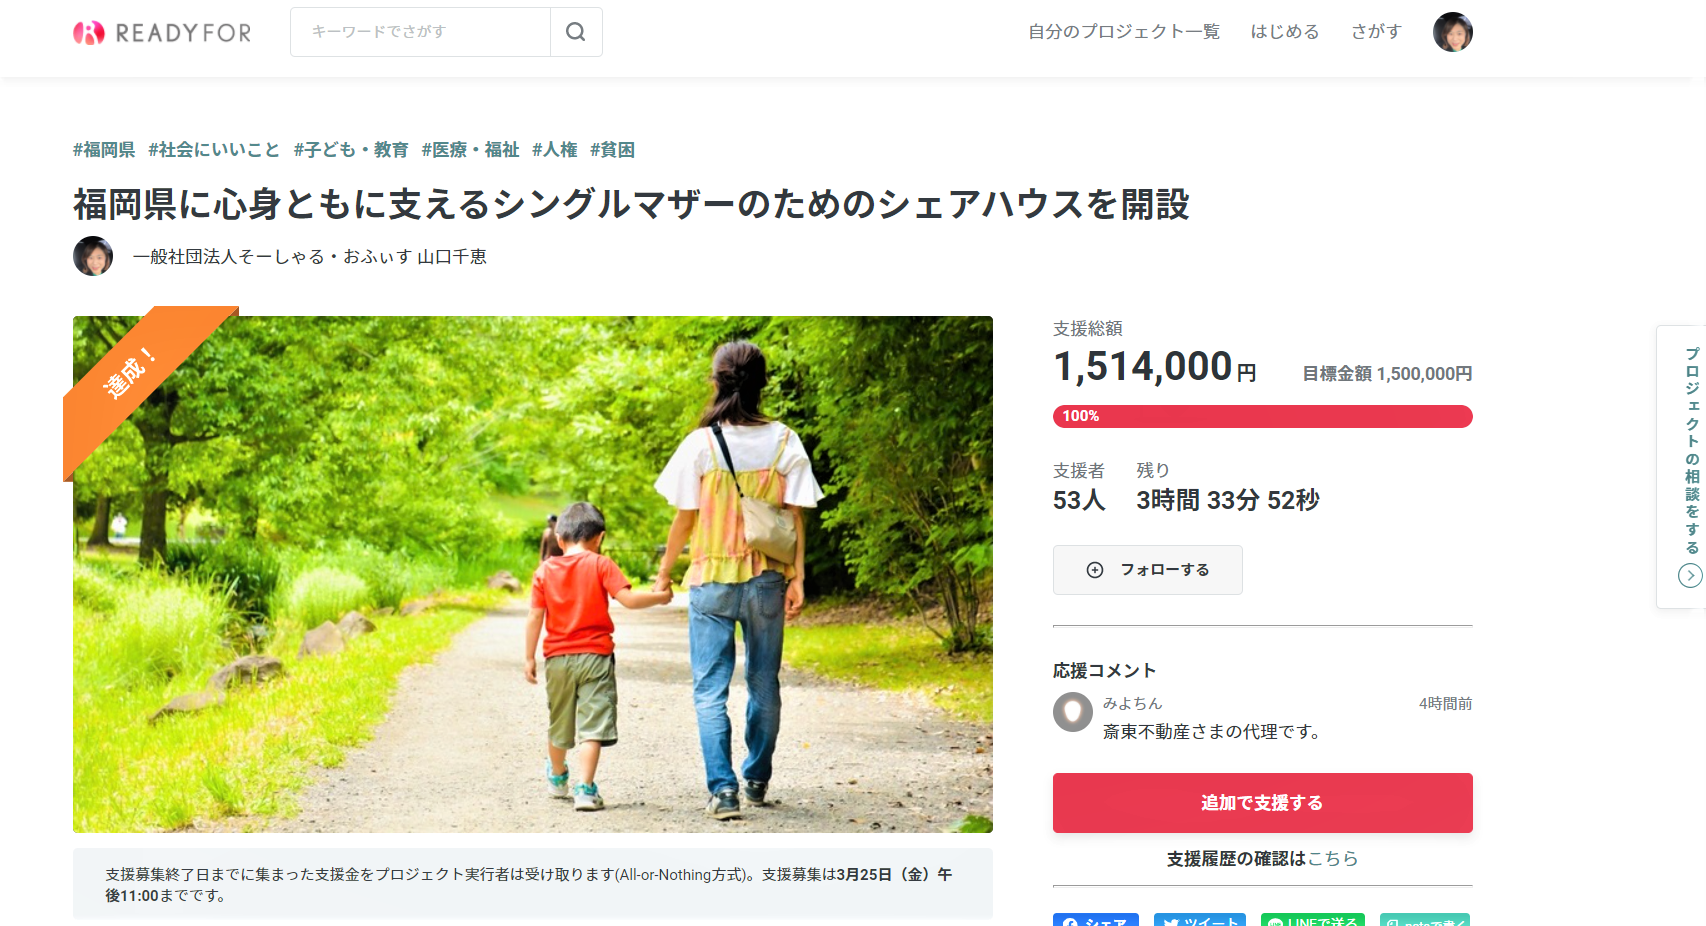
Task: Click the こちら link for support history
Action: (1333, 858)
